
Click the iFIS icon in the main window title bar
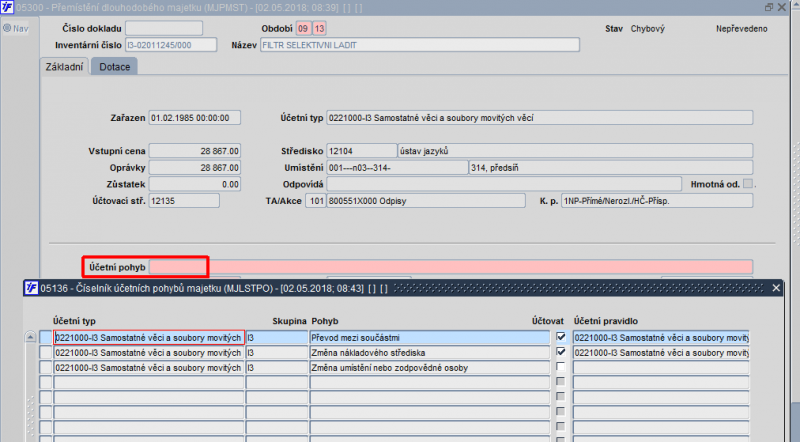point(7,7)
